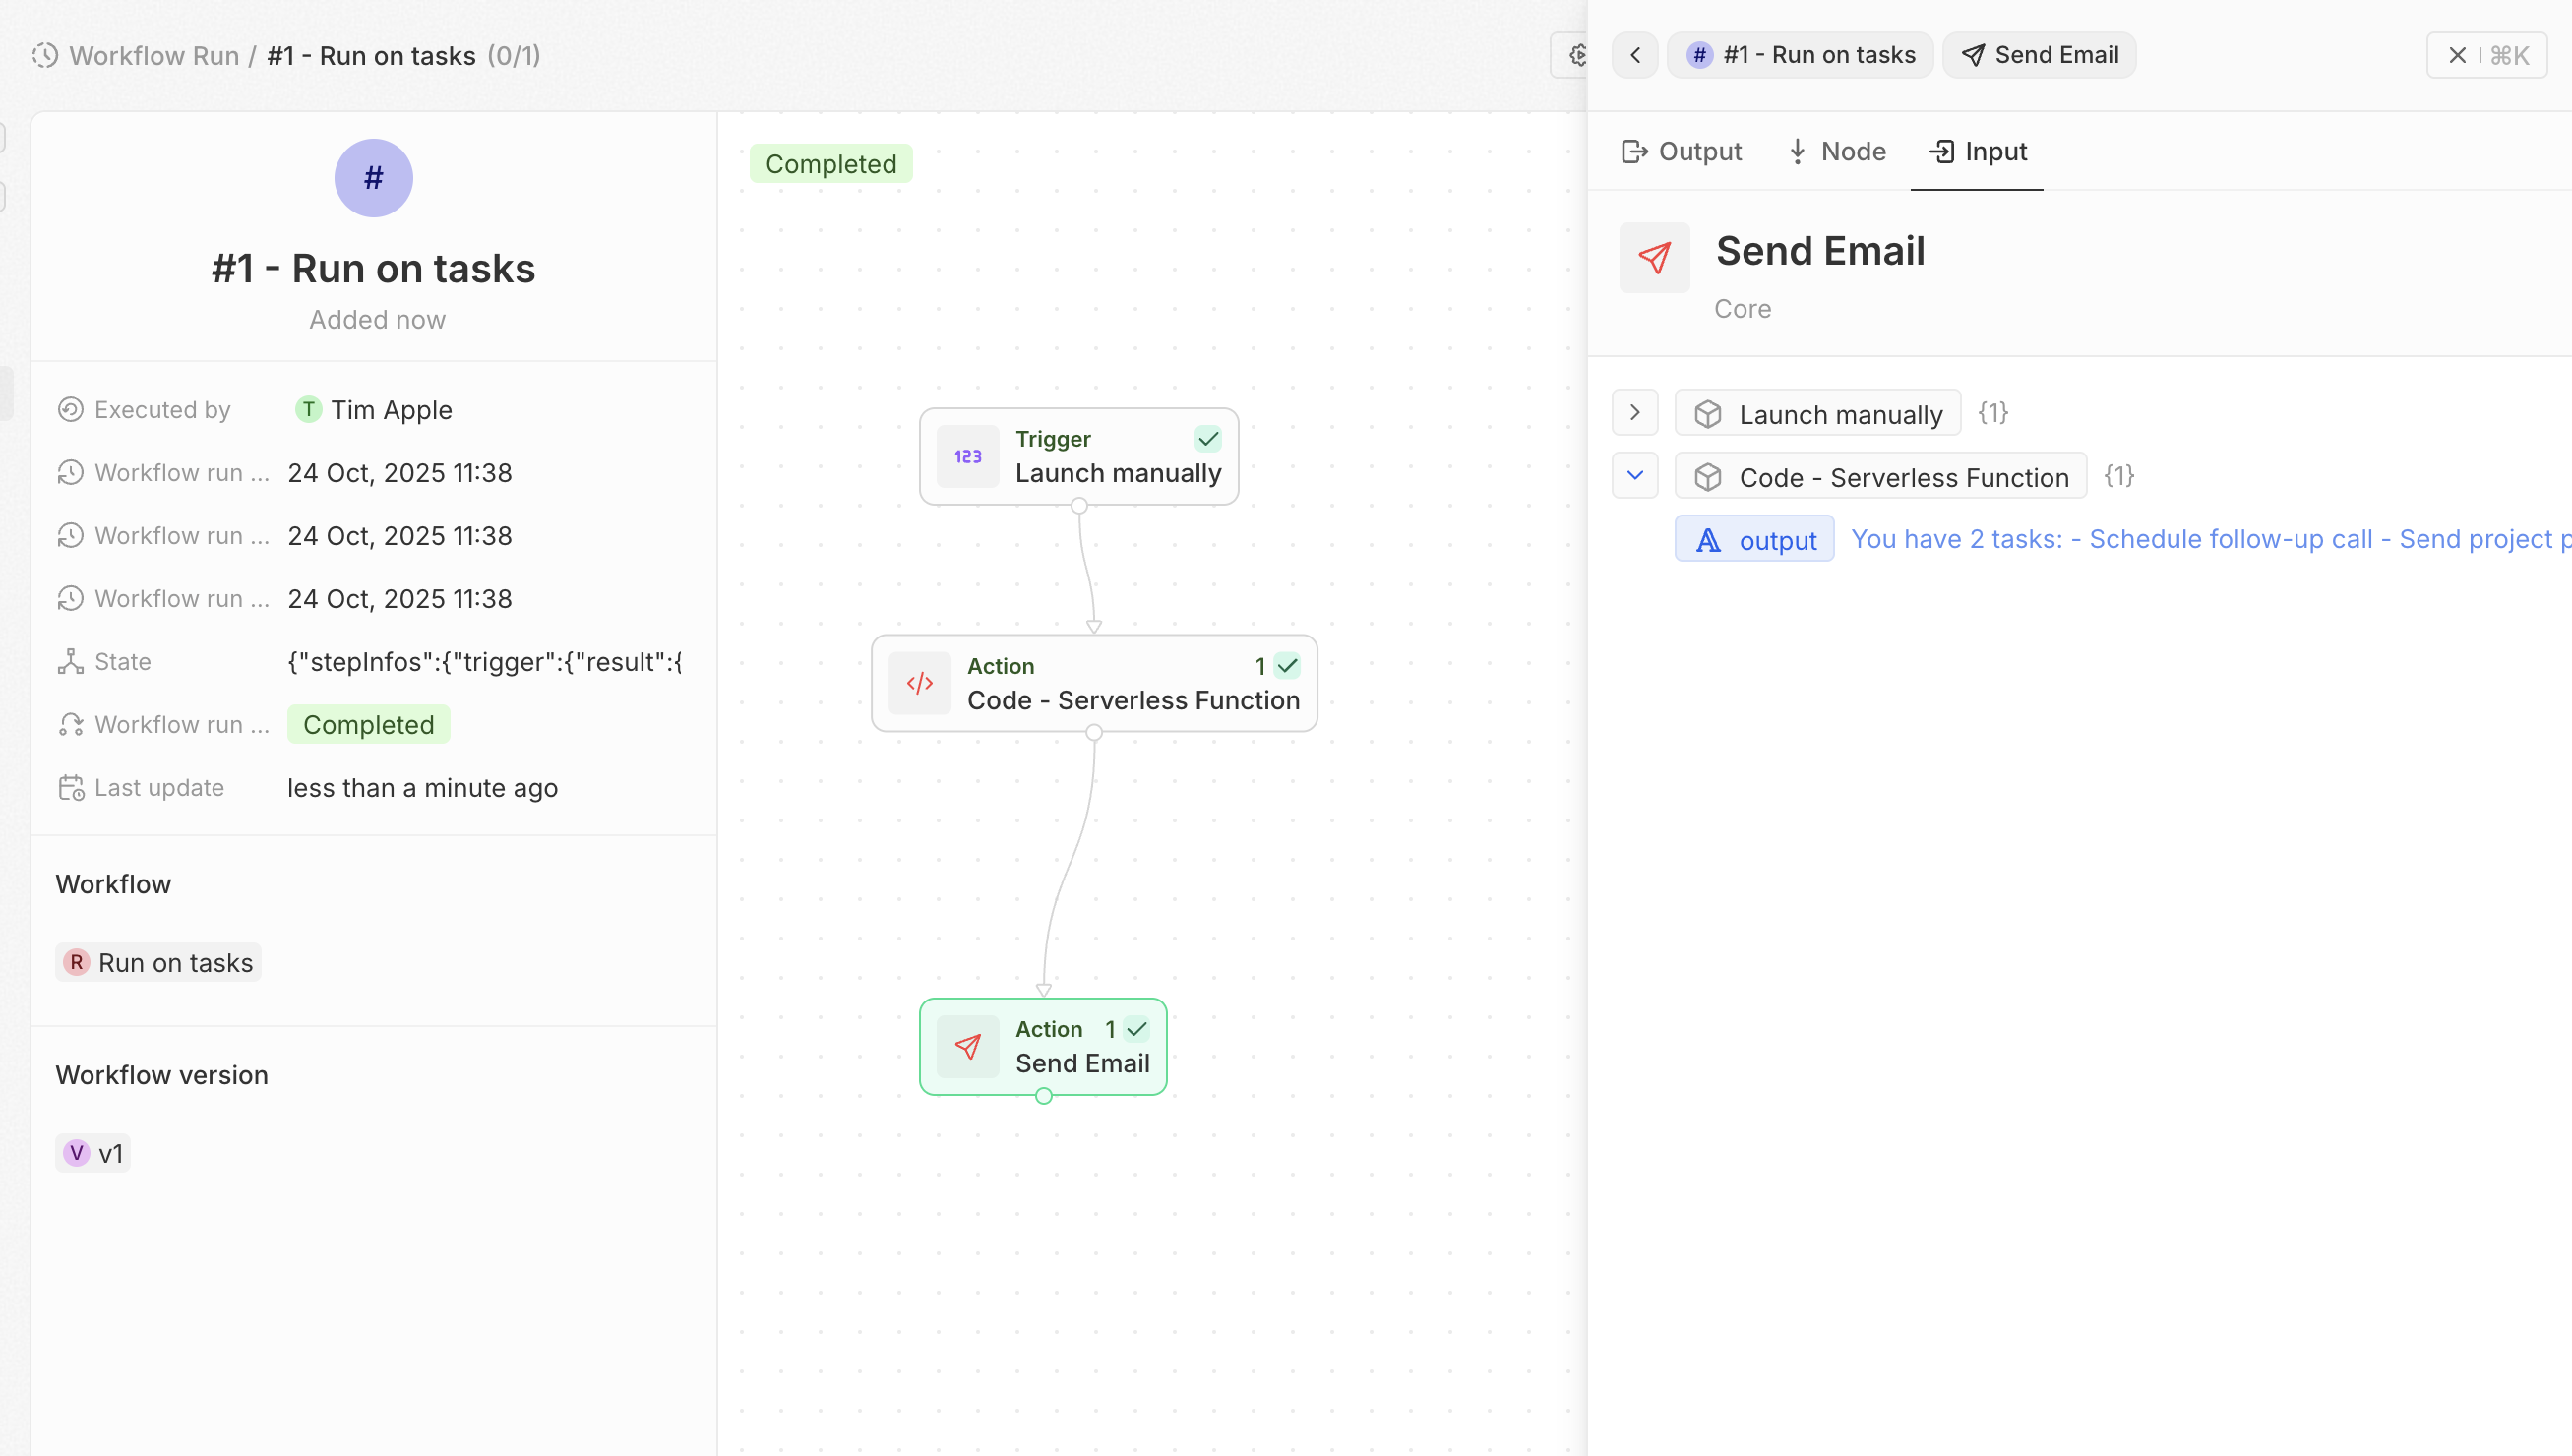
Task: Switch to the Output tab
Action: coord(1681,151)
